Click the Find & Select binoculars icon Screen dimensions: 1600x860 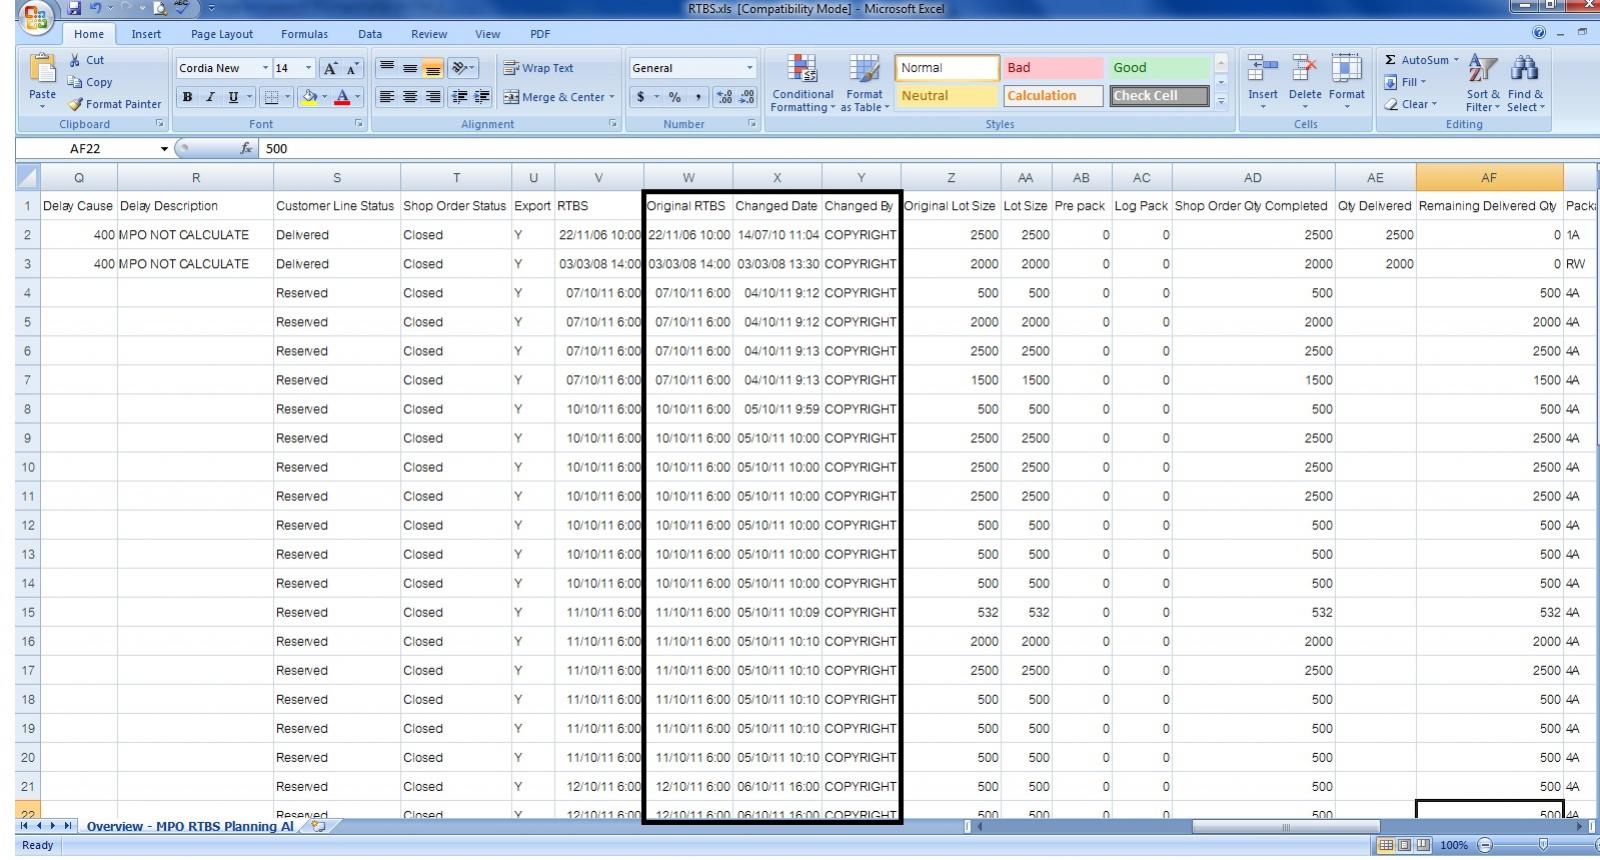tap(1525, 70)
